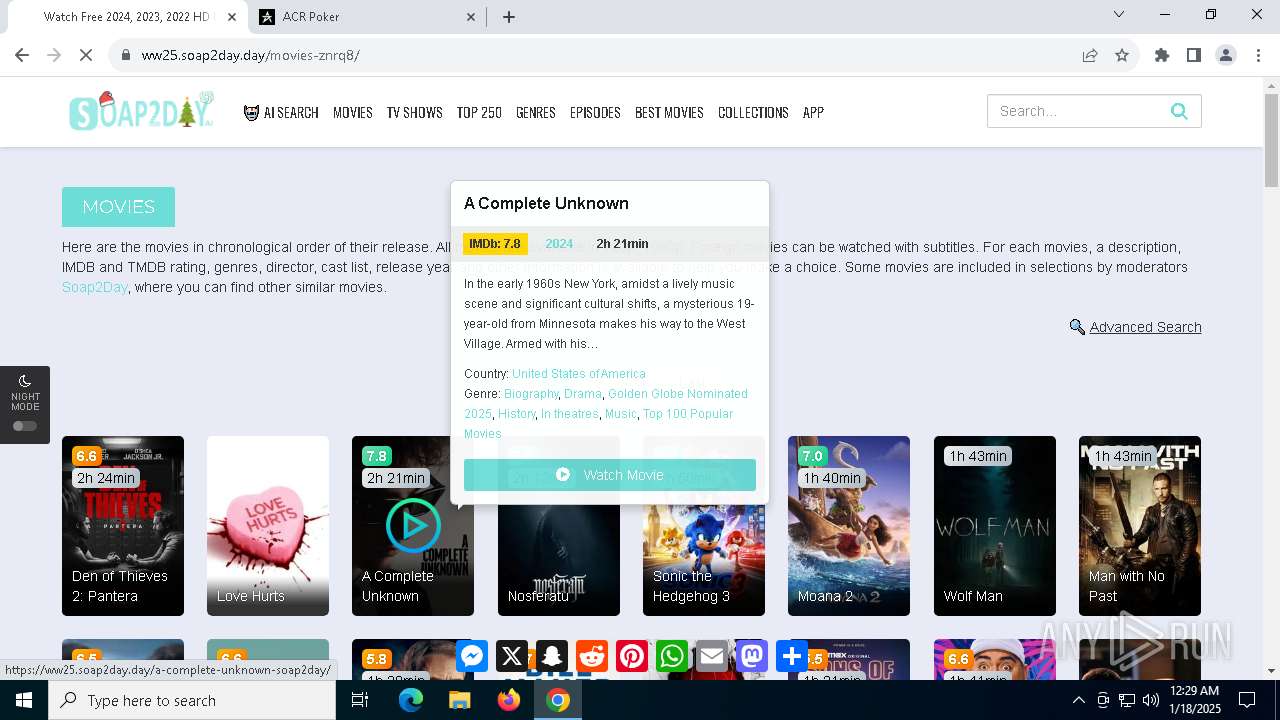This screenshot has width=1280, height=720.
Task: Open United States of America country link
Action: (579, 374)
